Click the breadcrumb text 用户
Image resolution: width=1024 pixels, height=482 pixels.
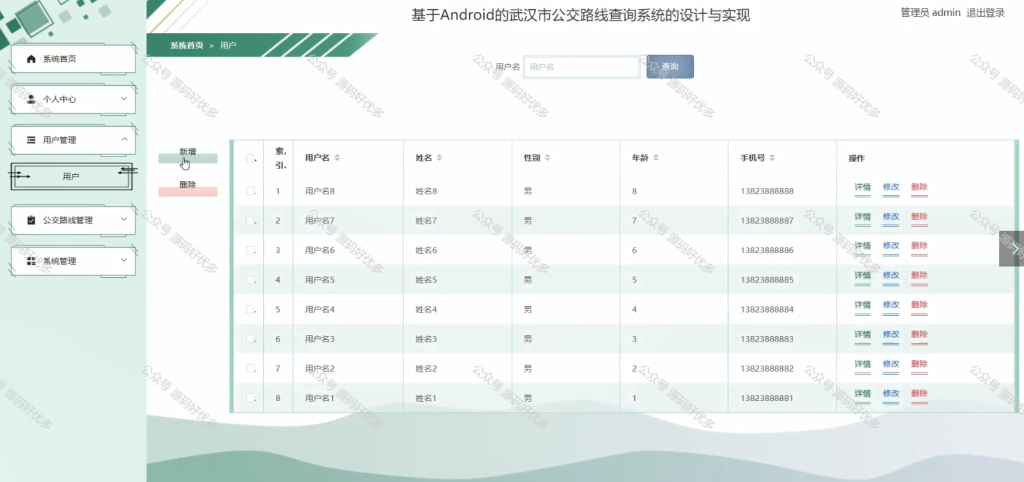point(228,46)
